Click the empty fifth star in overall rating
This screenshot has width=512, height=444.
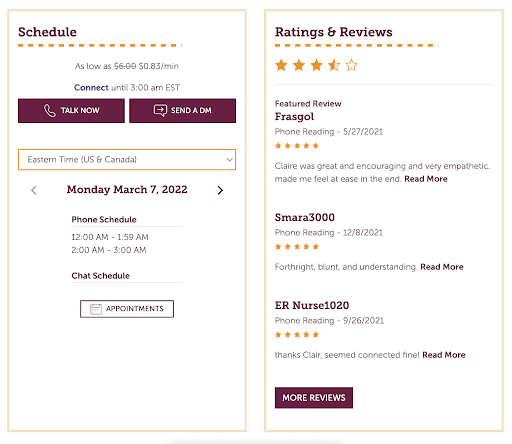coord(351,65)
